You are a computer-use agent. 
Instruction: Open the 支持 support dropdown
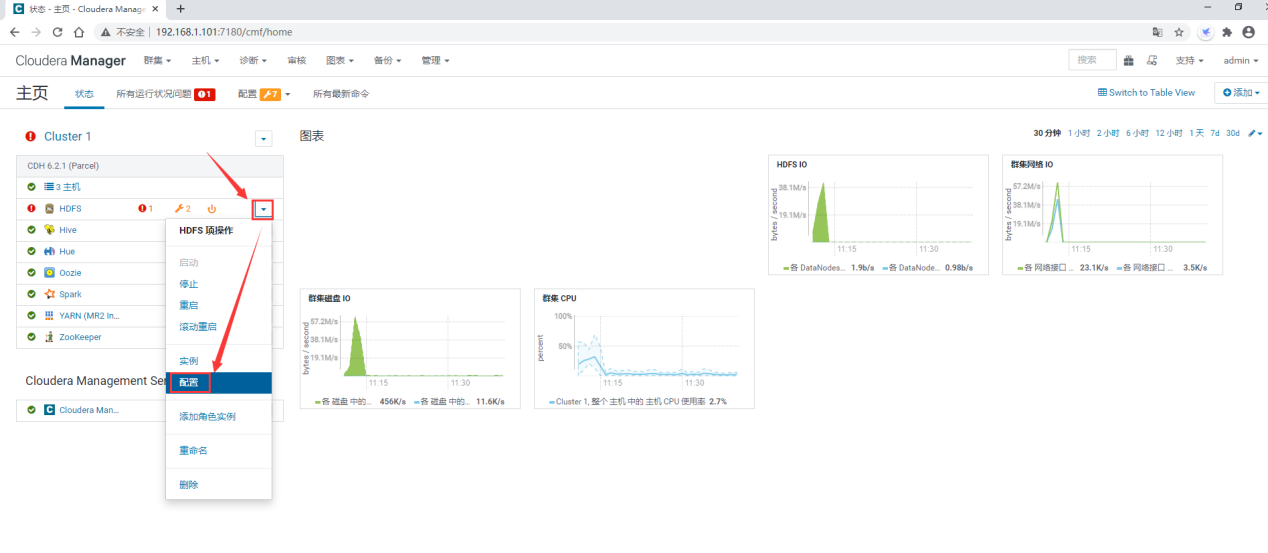[1189, 61]
